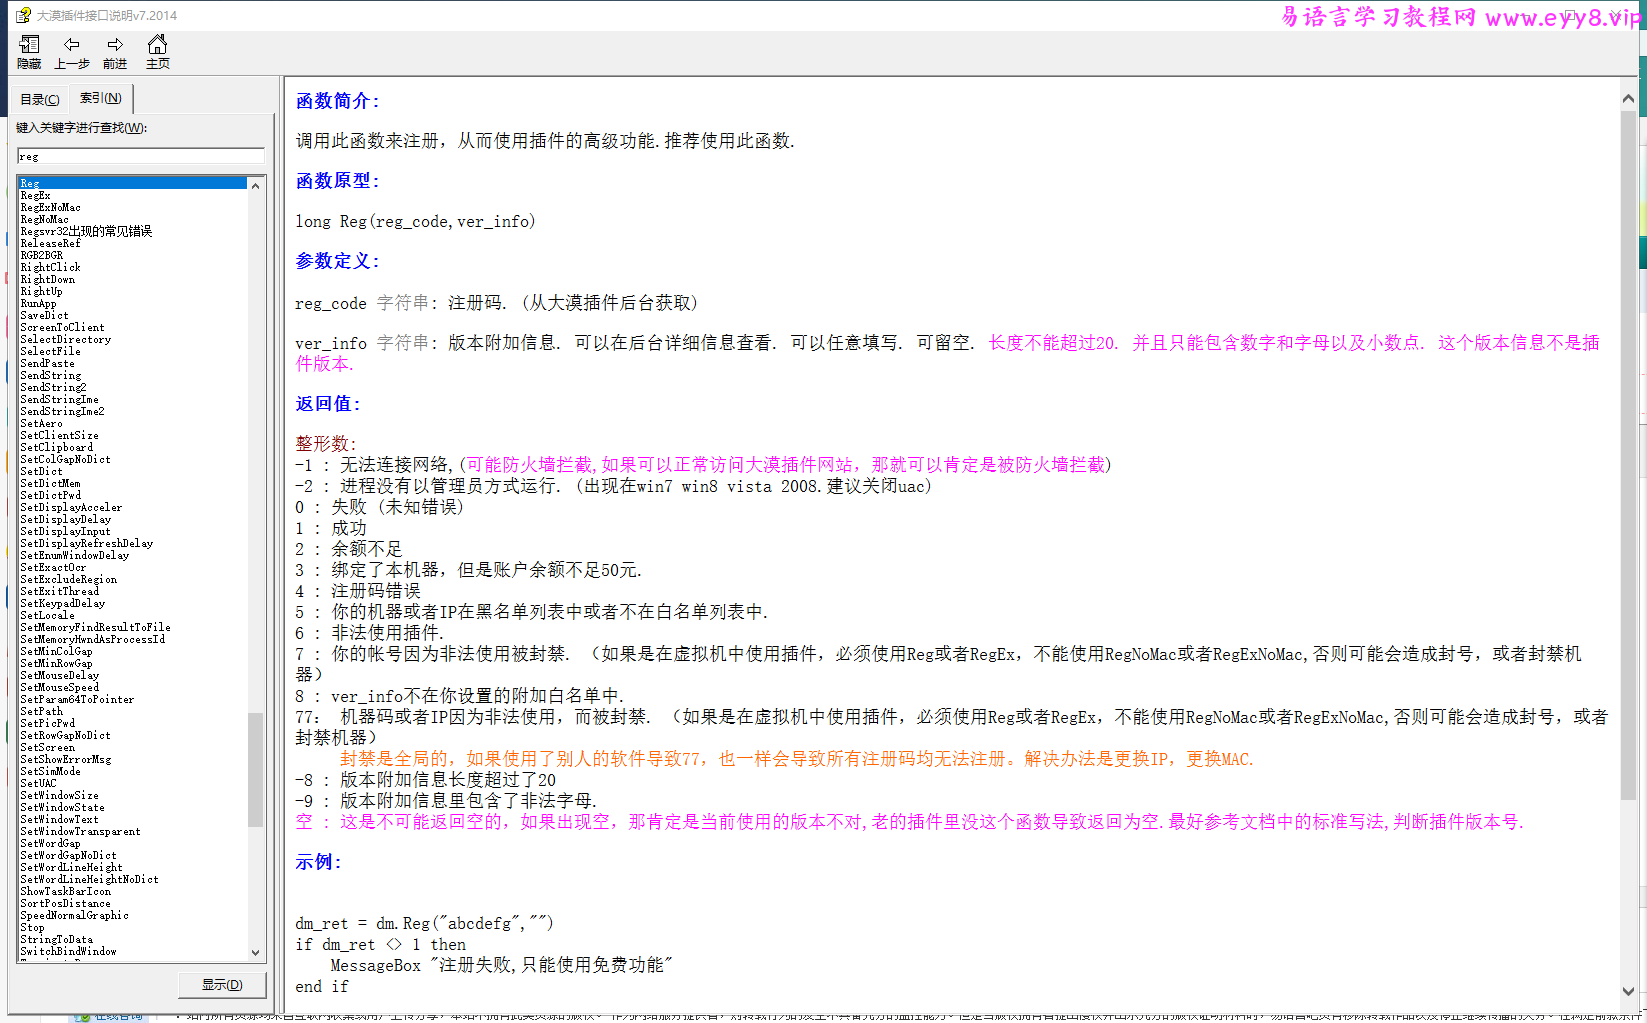This screenshot has height=1023, width=1647.
Task: Select SetMemoryFindResultToFile in the list
Action: coord(95,627)
